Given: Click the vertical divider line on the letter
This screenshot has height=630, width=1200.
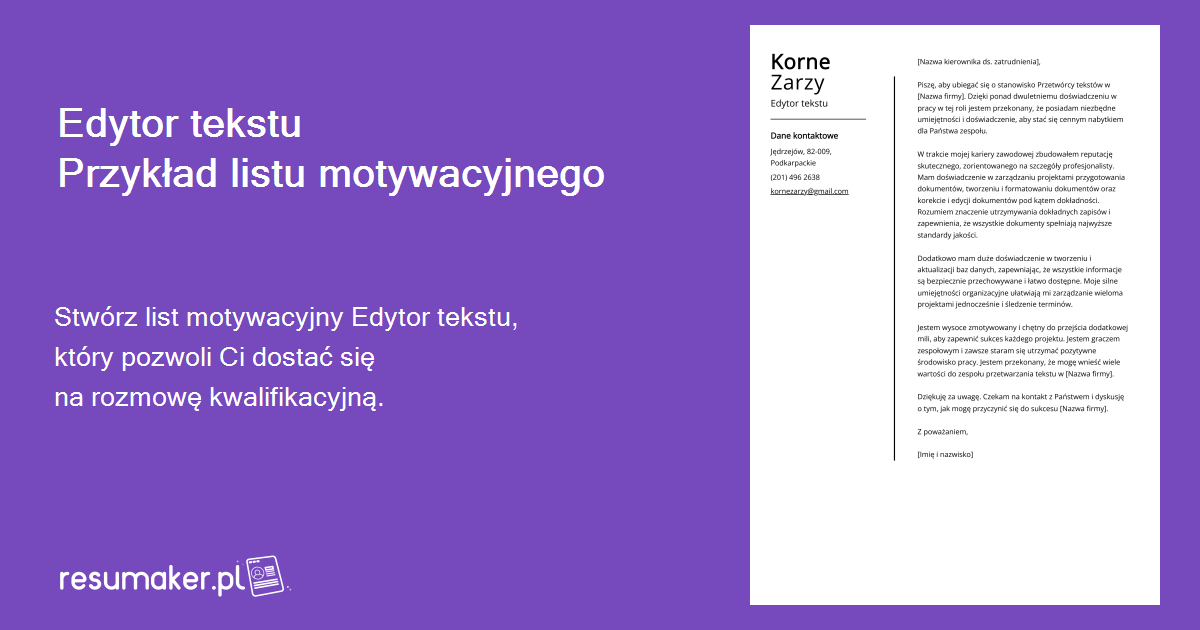Looking at the screenshot, I should [895, 260].
